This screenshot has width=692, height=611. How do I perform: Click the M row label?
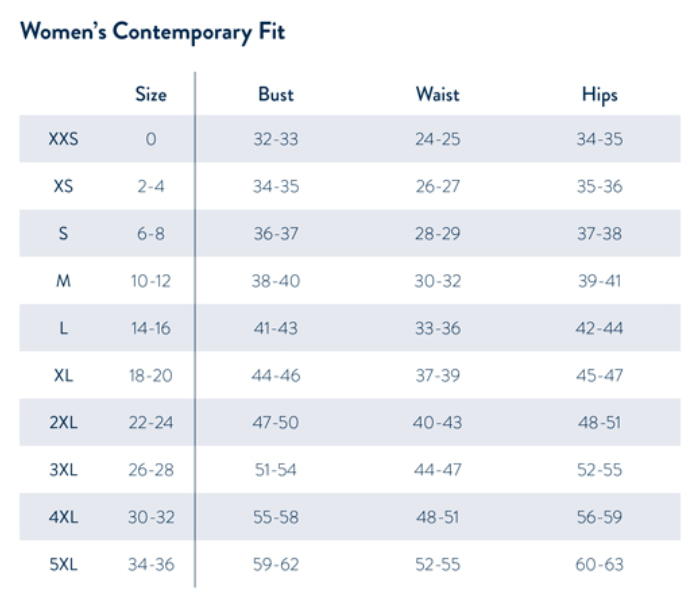pyautogui.click(x=63, y=281)
